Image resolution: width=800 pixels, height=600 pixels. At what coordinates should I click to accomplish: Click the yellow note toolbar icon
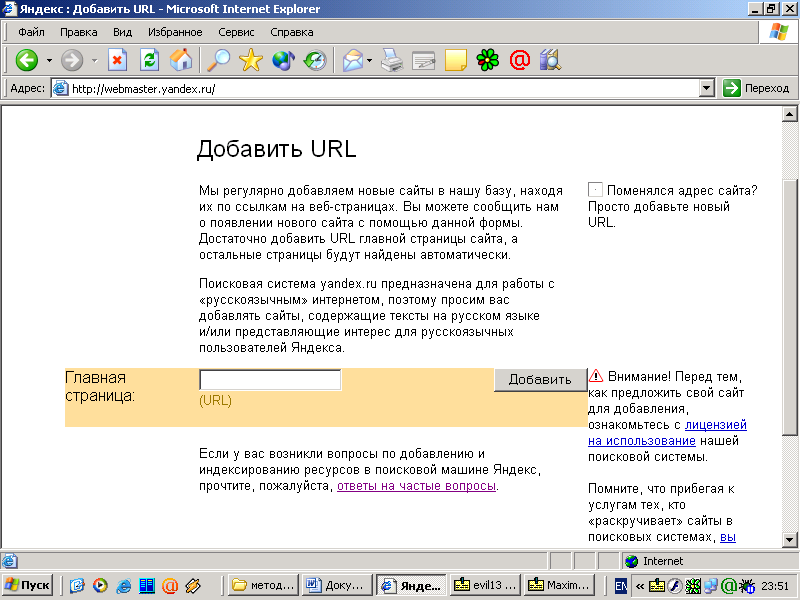(x=456, y=61)
